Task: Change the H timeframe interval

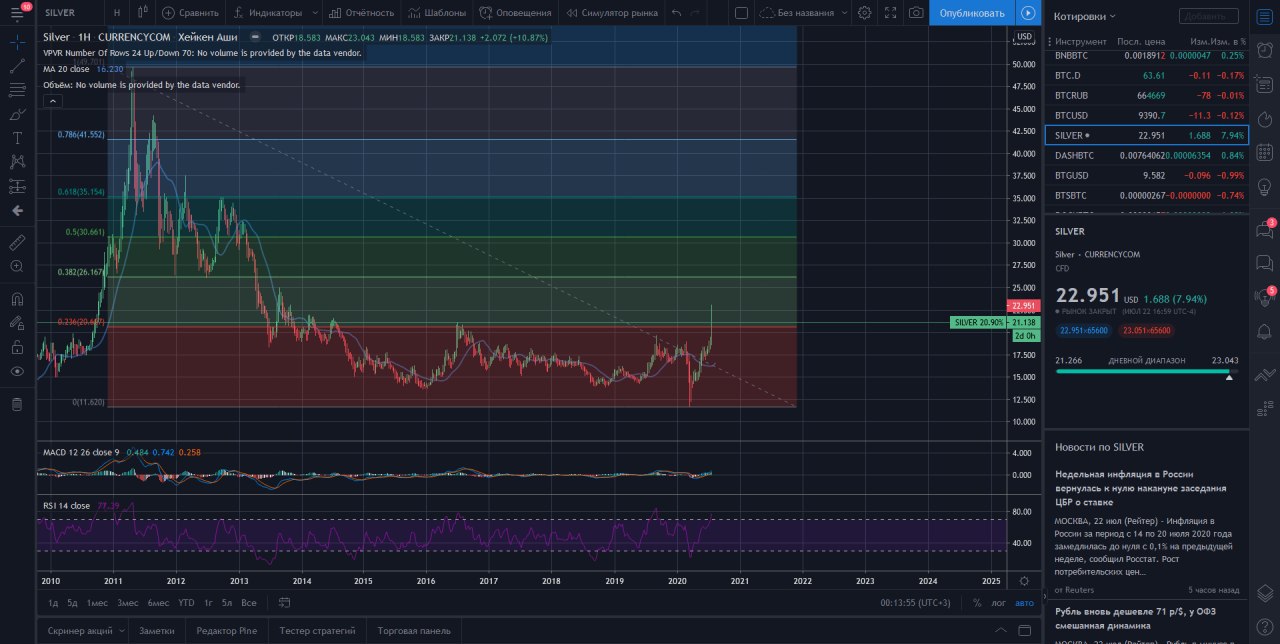Action: pyautogui.click(x=117, y=13)
